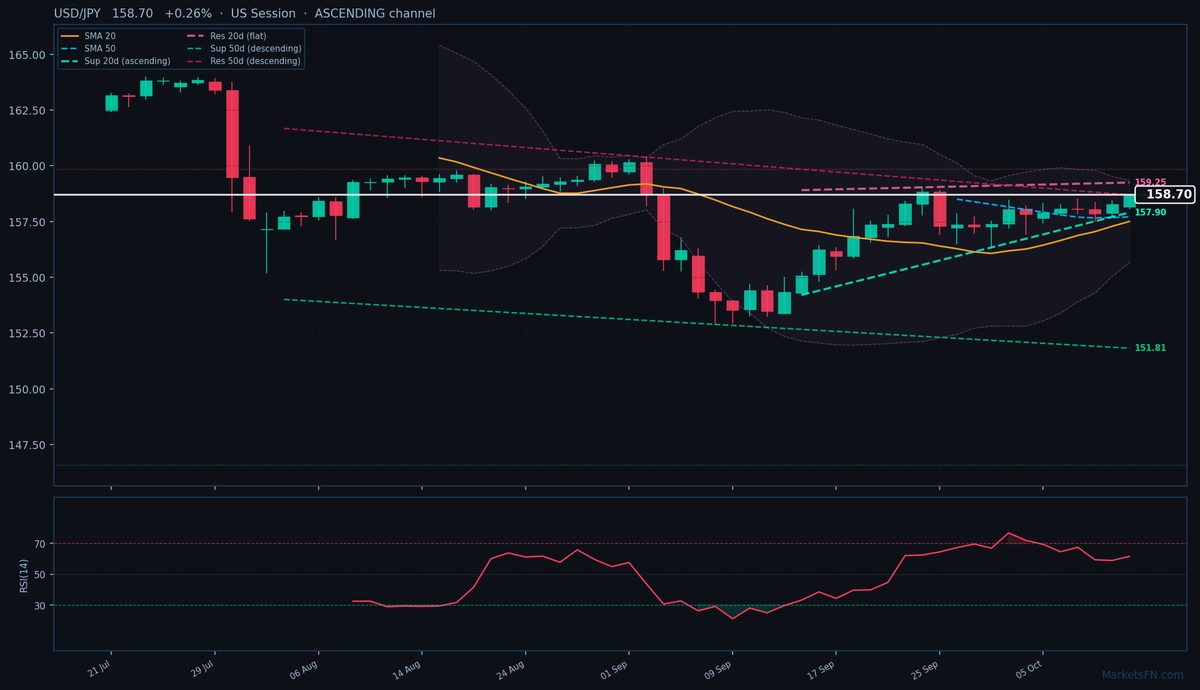Click the US Session text in title

263,14
